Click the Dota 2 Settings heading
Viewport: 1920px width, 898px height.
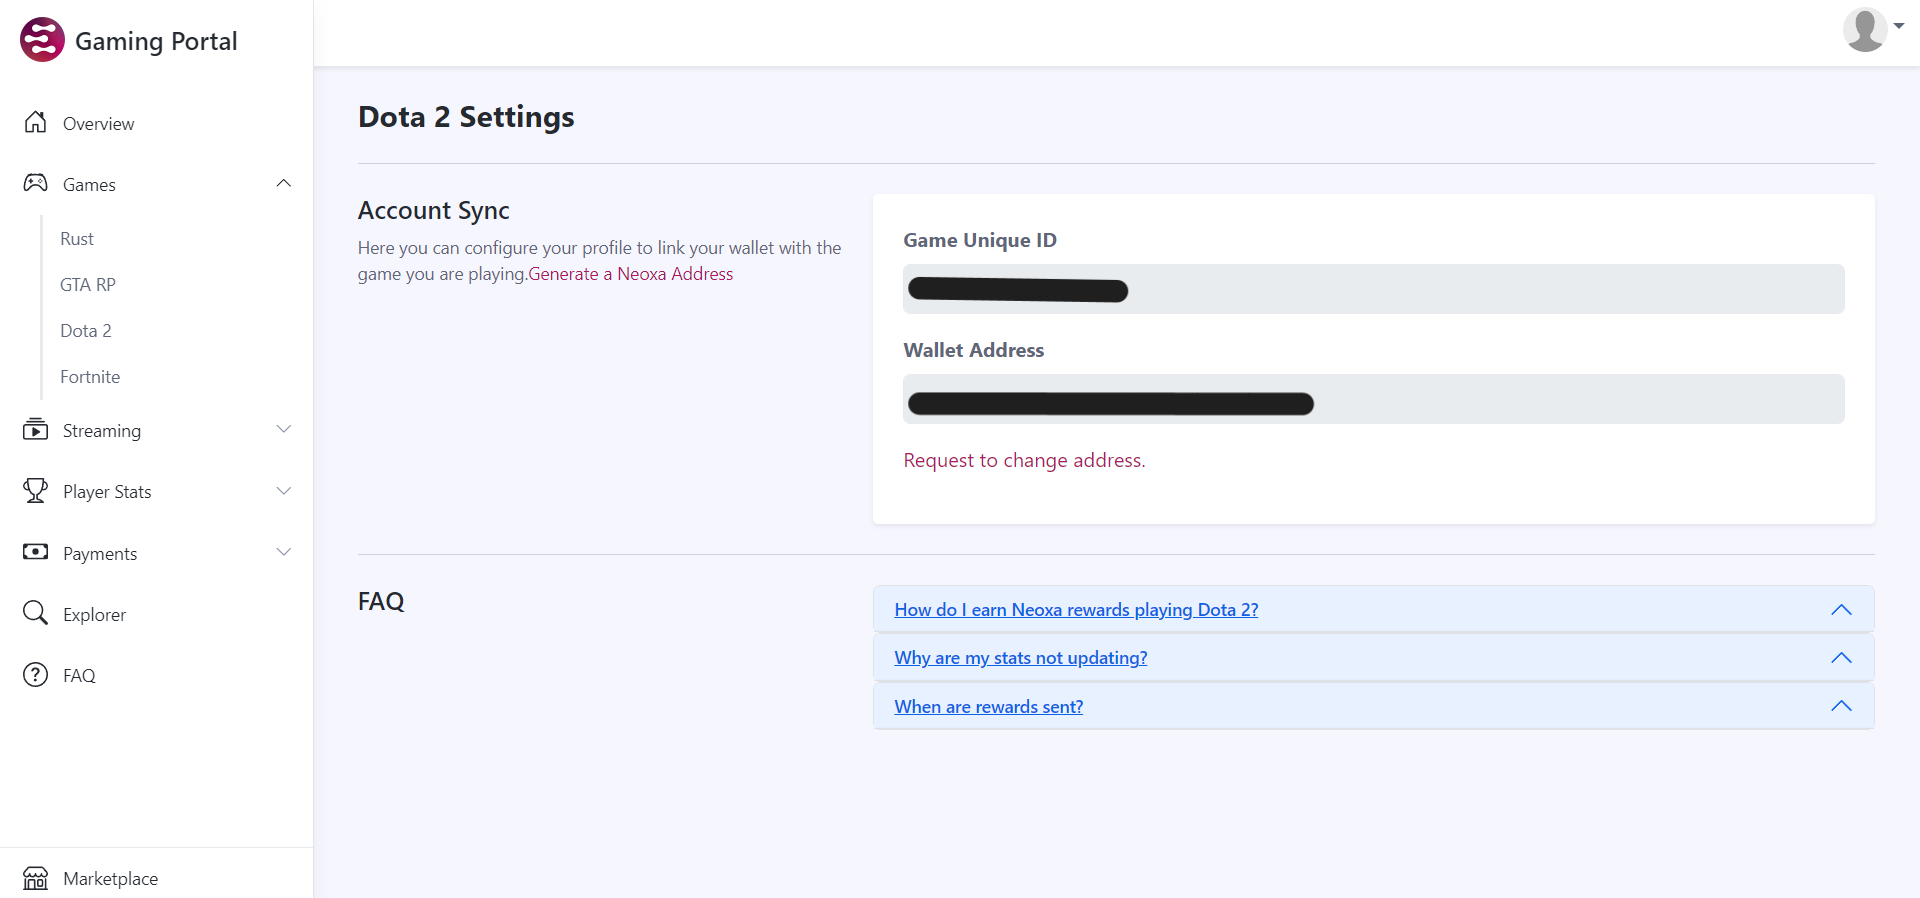pos(466,117)
